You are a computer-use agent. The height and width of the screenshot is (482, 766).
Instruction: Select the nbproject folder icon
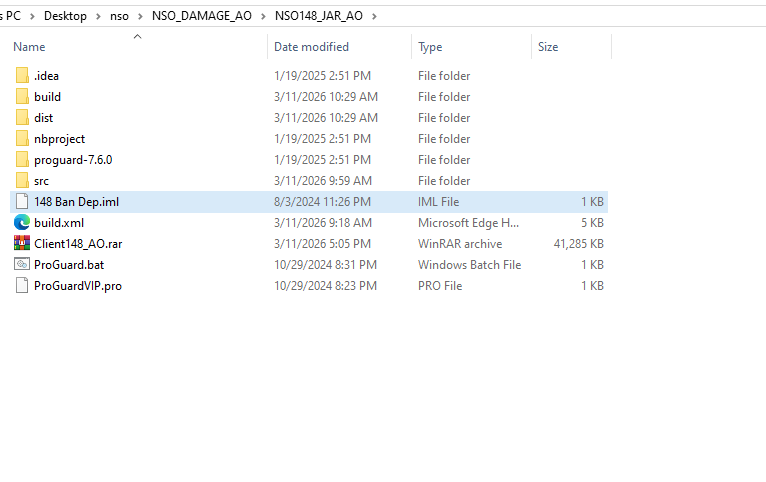22,139
